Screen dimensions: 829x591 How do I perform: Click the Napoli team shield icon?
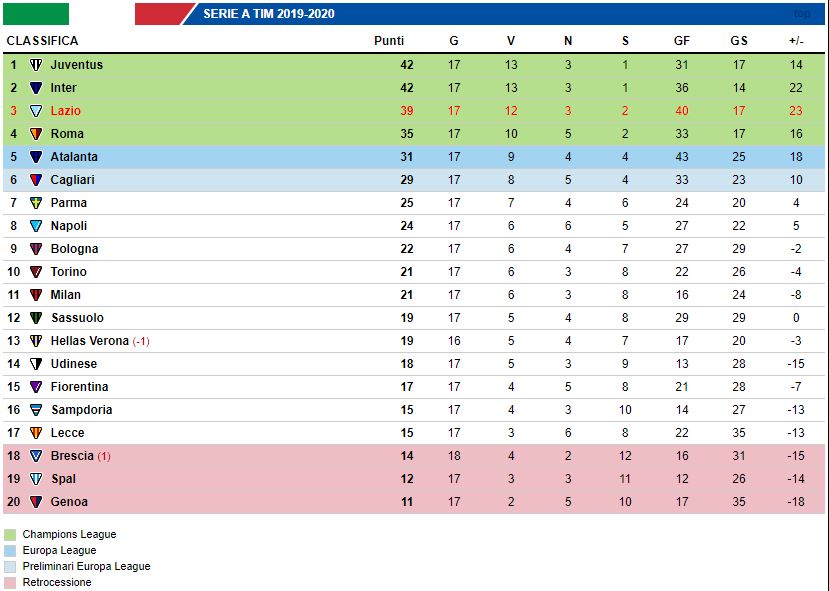(x=36, y=226)
